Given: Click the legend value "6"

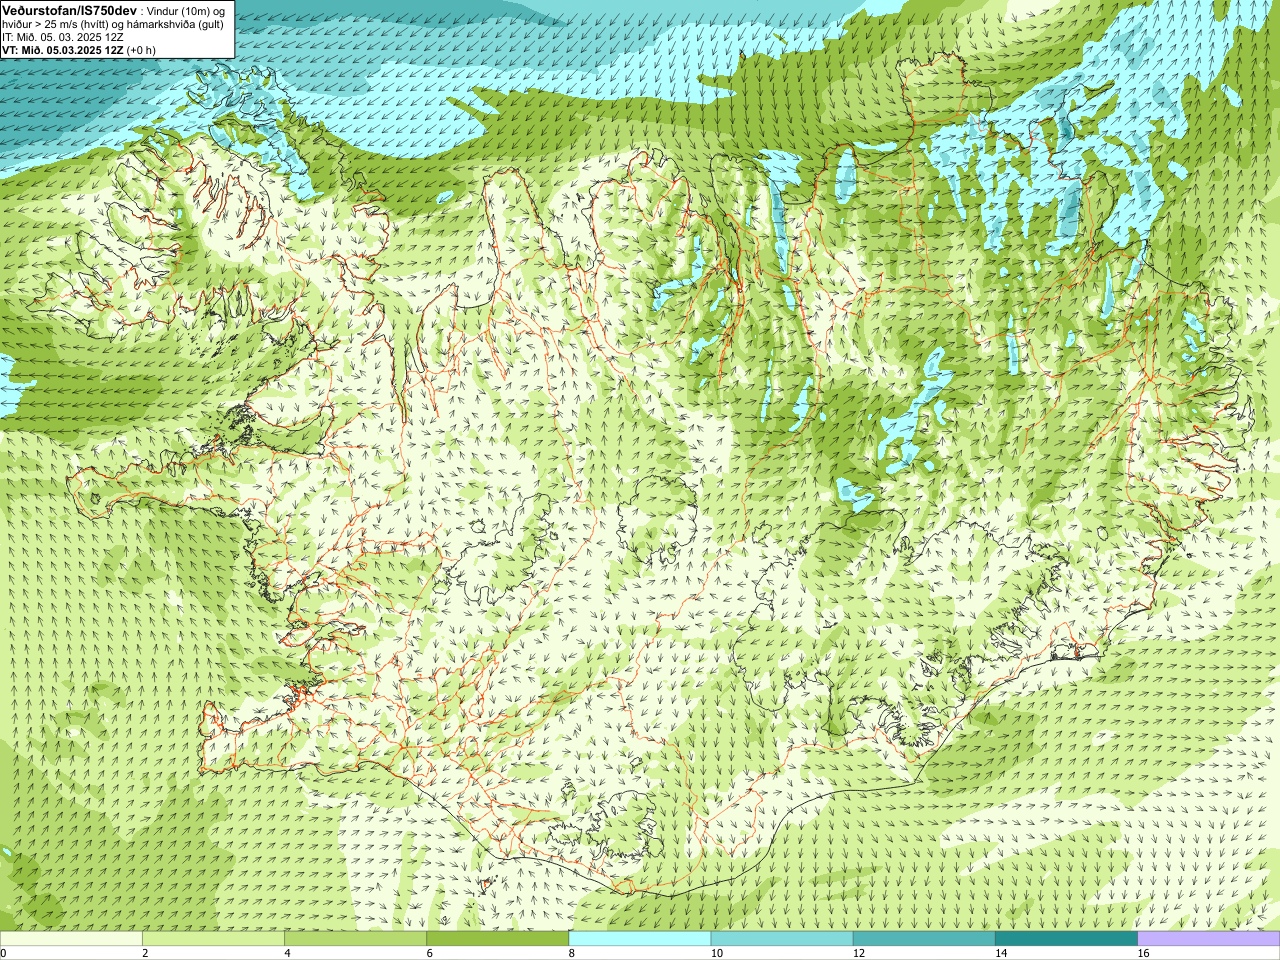Looking at the screenshot, I should pyautogui.click(x=430, y=953).
